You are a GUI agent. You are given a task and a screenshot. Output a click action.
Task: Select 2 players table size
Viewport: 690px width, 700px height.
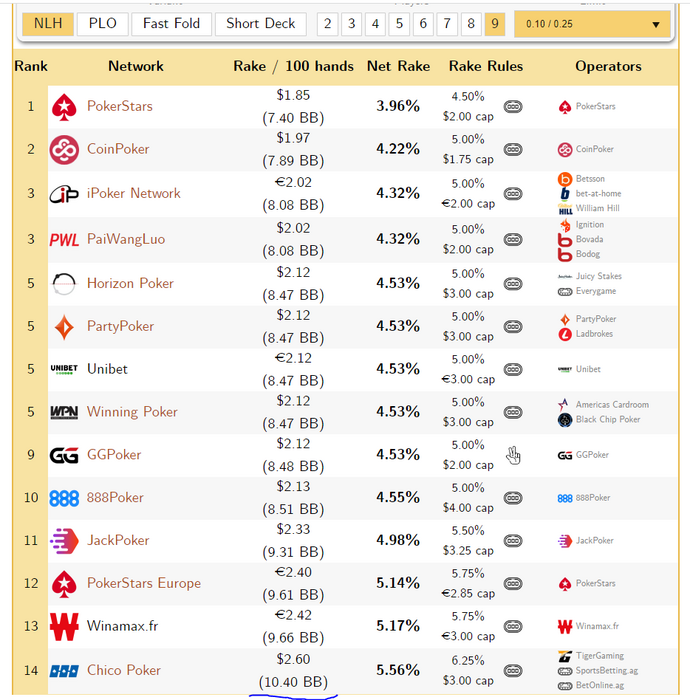coord(327,24)
